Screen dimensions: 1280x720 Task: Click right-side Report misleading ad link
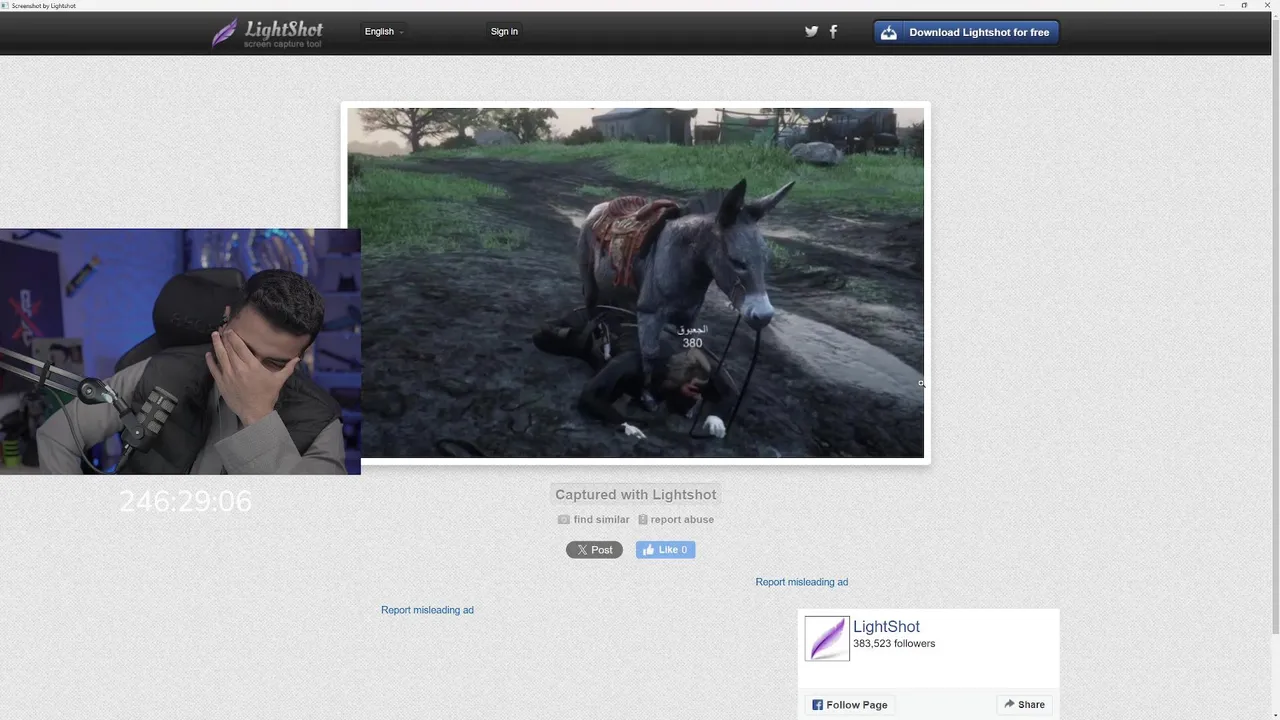(x=802, y=582)
